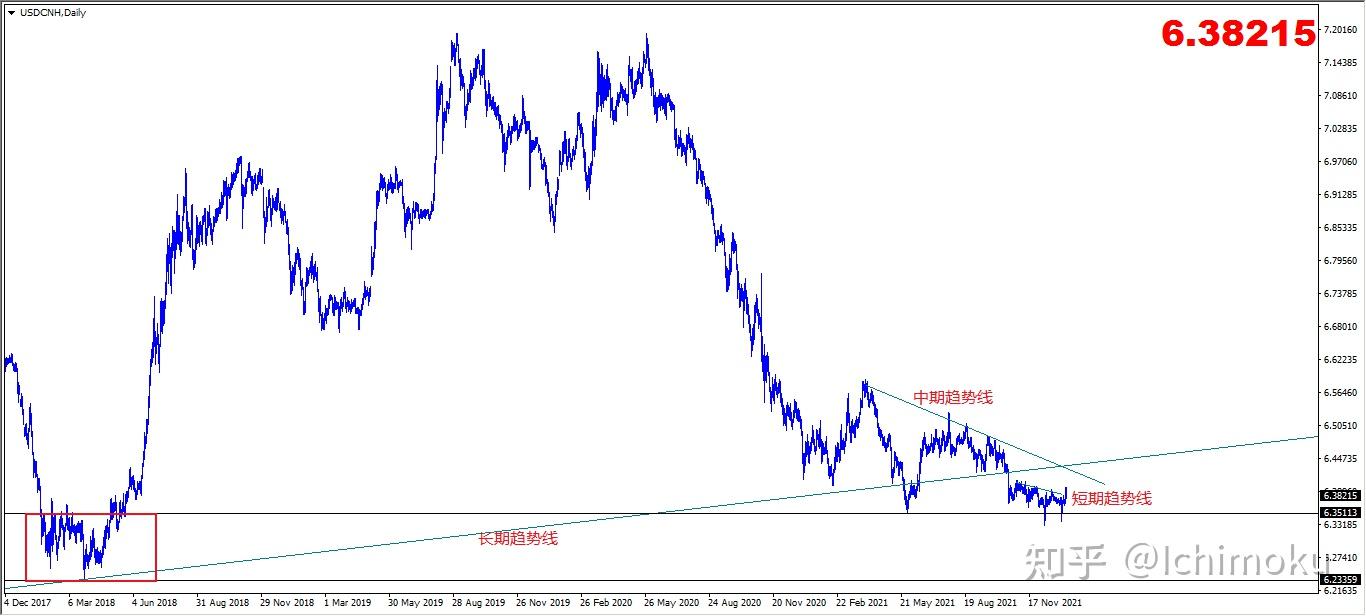Click the 6.44735 price axis value
Screen dimensions: 1366x616
[1340, 459]
